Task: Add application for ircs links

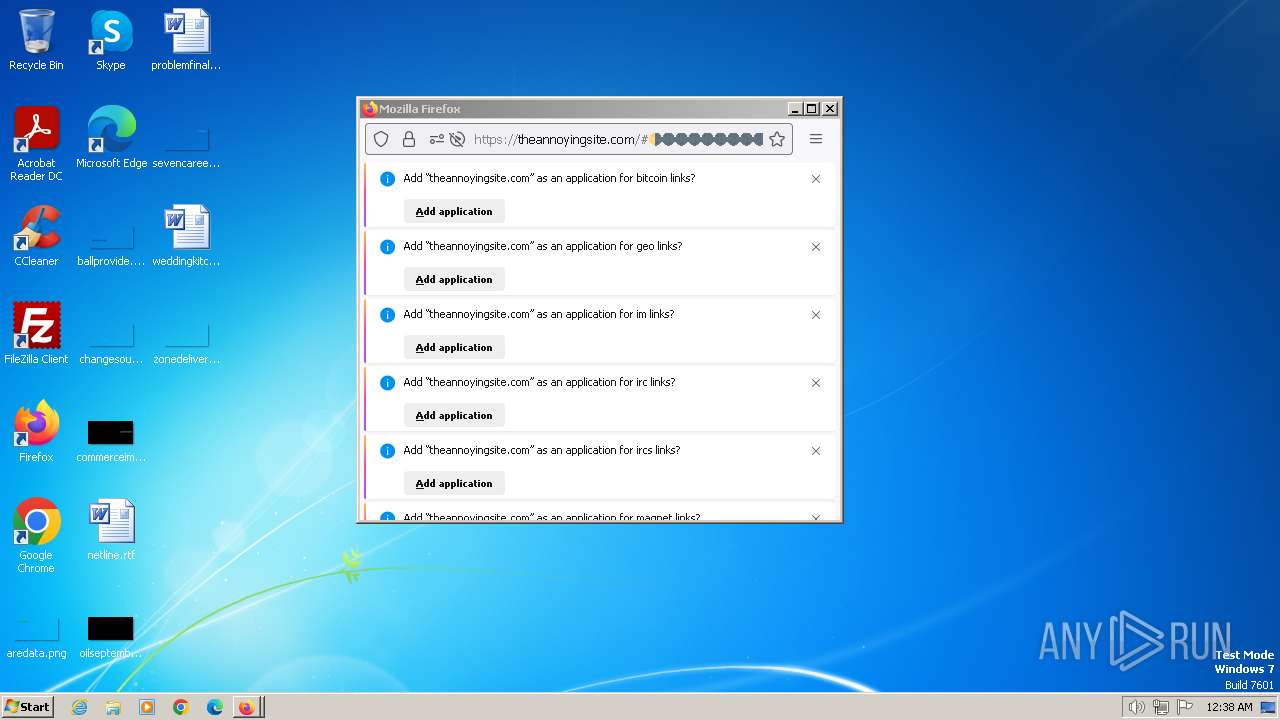Action: pyautogui.click(x=454, y=483)
